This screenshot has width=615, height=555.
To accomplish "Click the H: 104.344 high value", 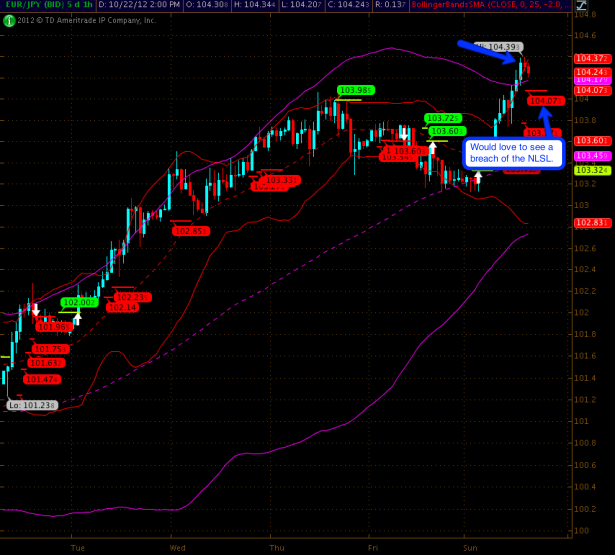I will tap(255, 5).
